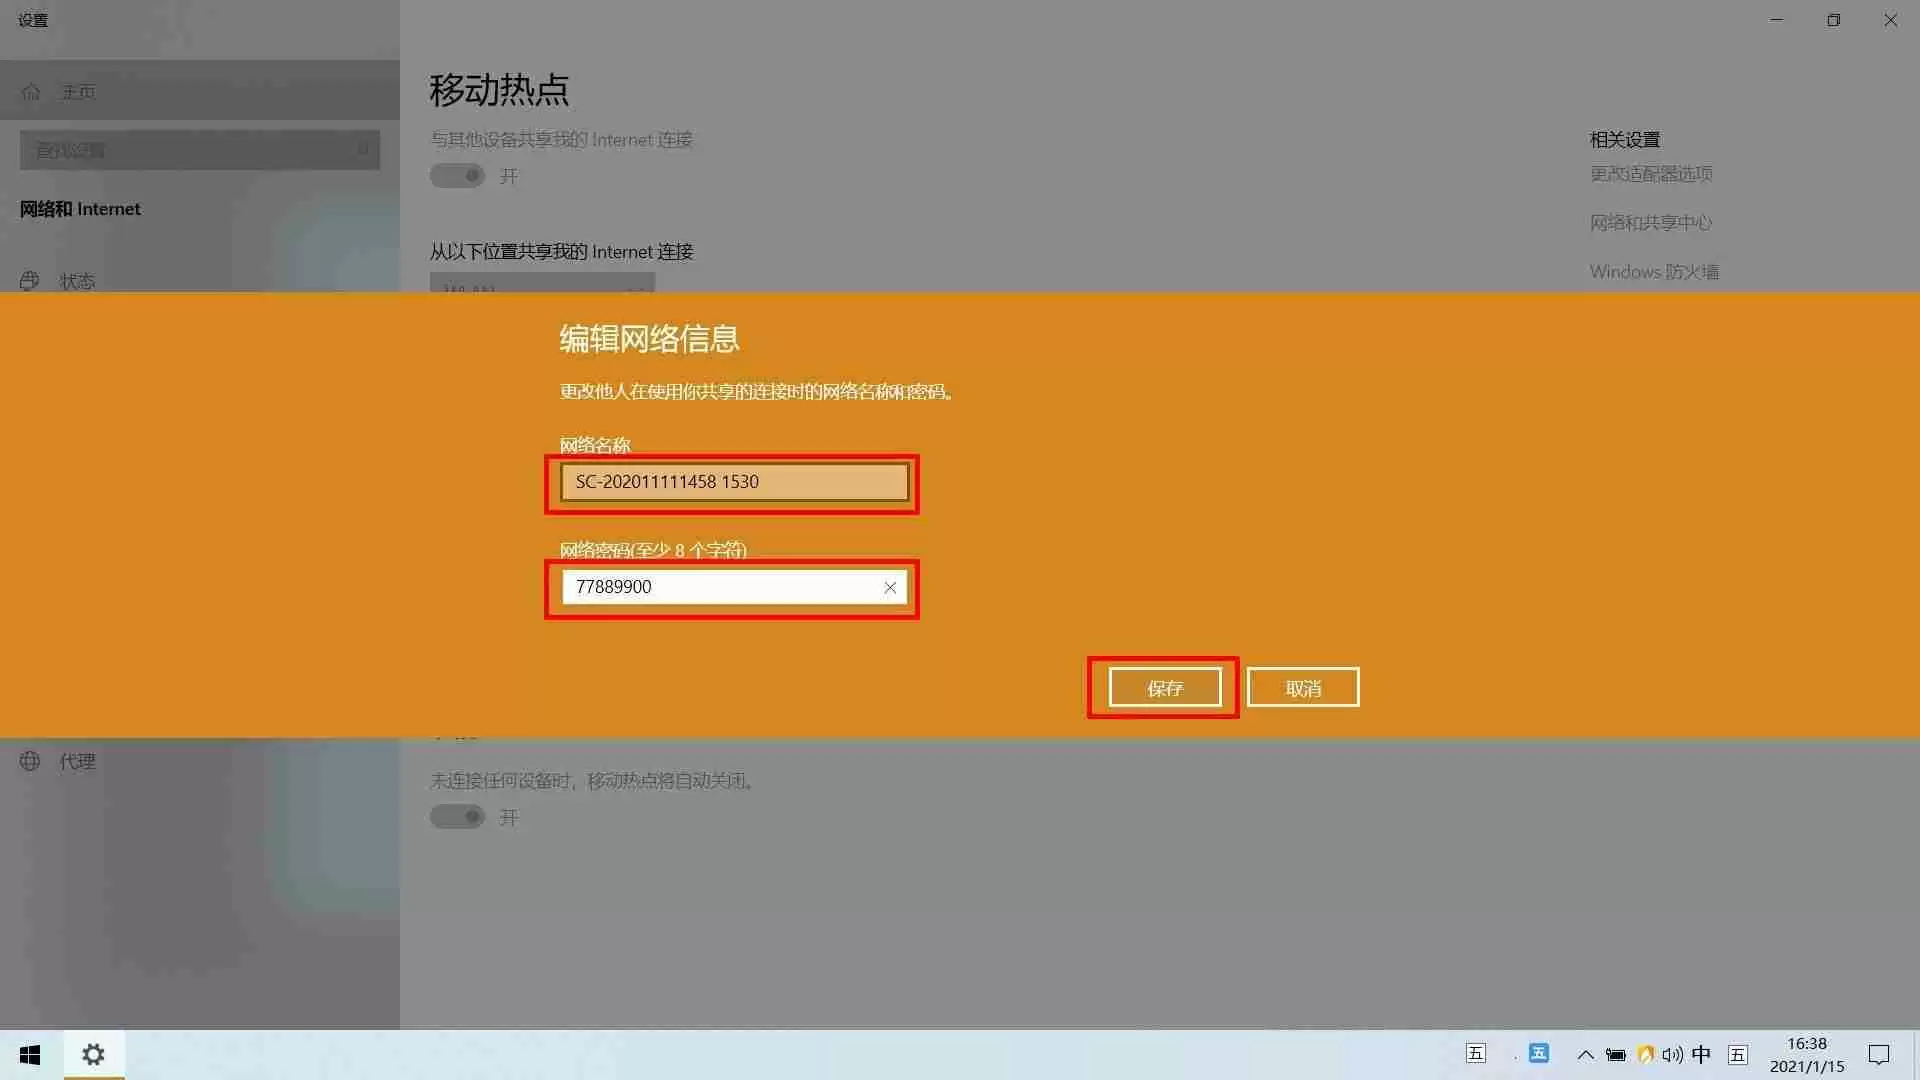Turn off the Internet connection sharing toggle

pos(457,175)
